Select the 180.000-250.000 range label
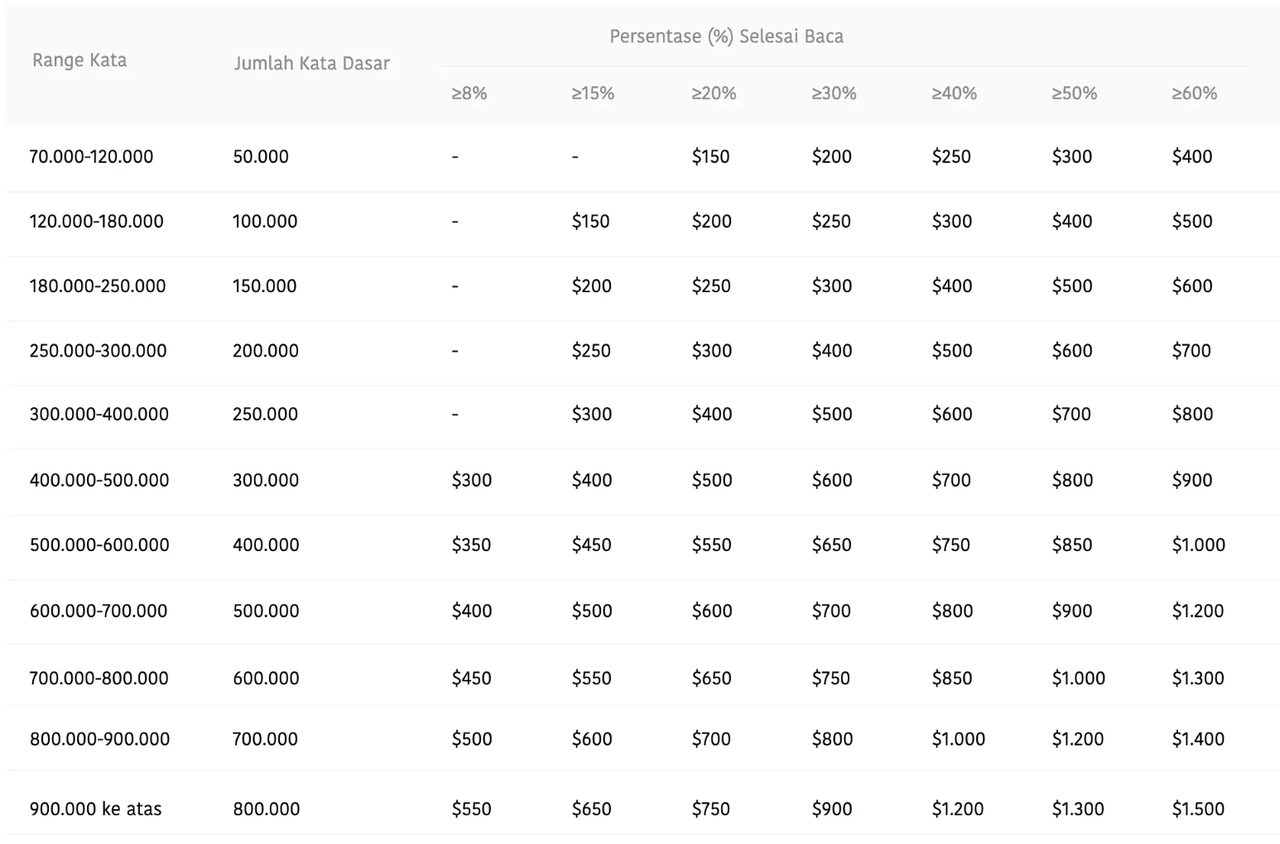1280x844 pixels. (98, 286)
